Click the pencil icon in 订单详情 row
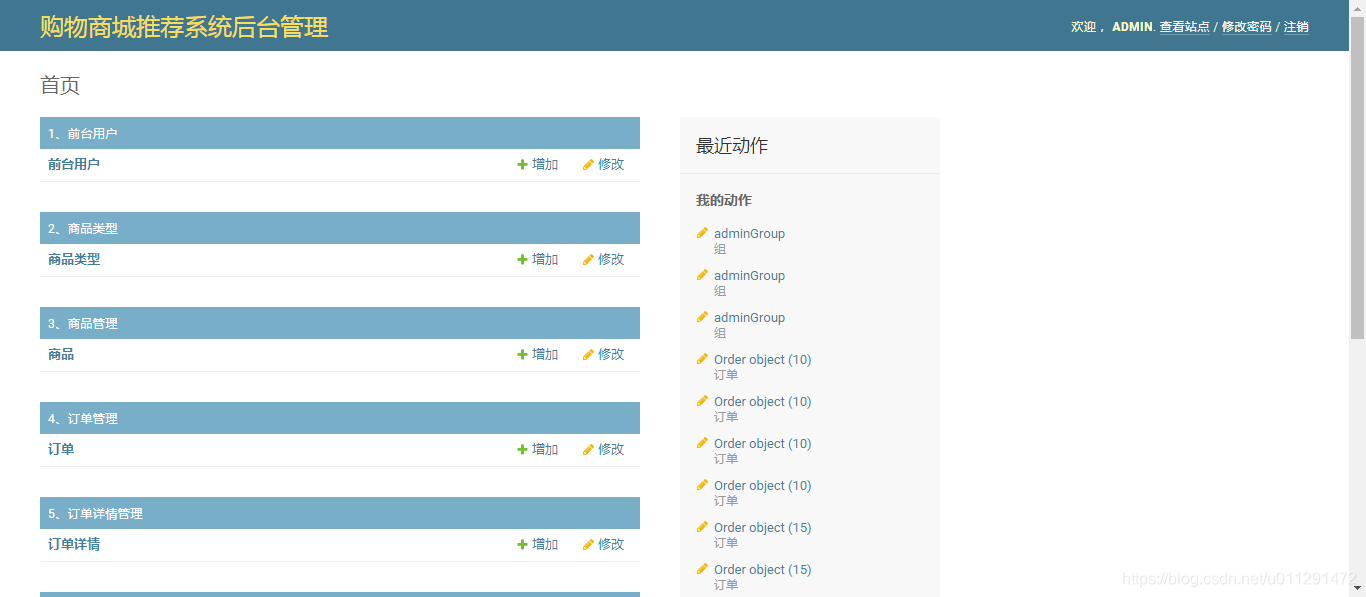 pos(588,544)
